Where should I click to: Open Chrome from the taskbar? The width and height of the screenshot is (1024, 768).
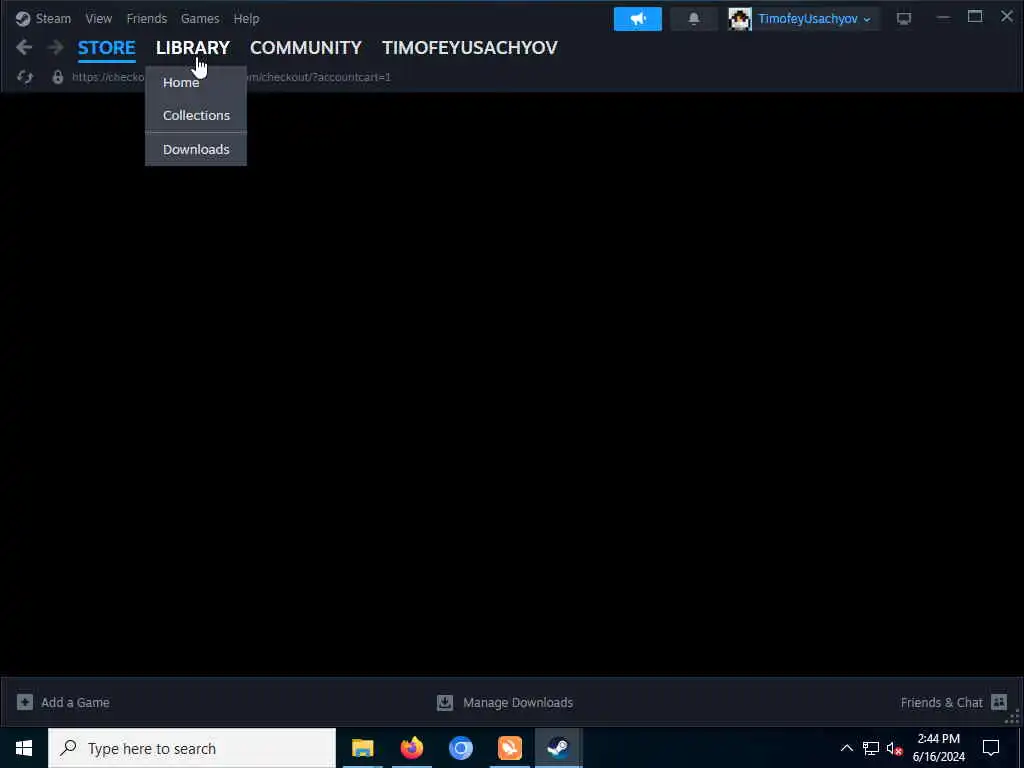pos(460,748)
